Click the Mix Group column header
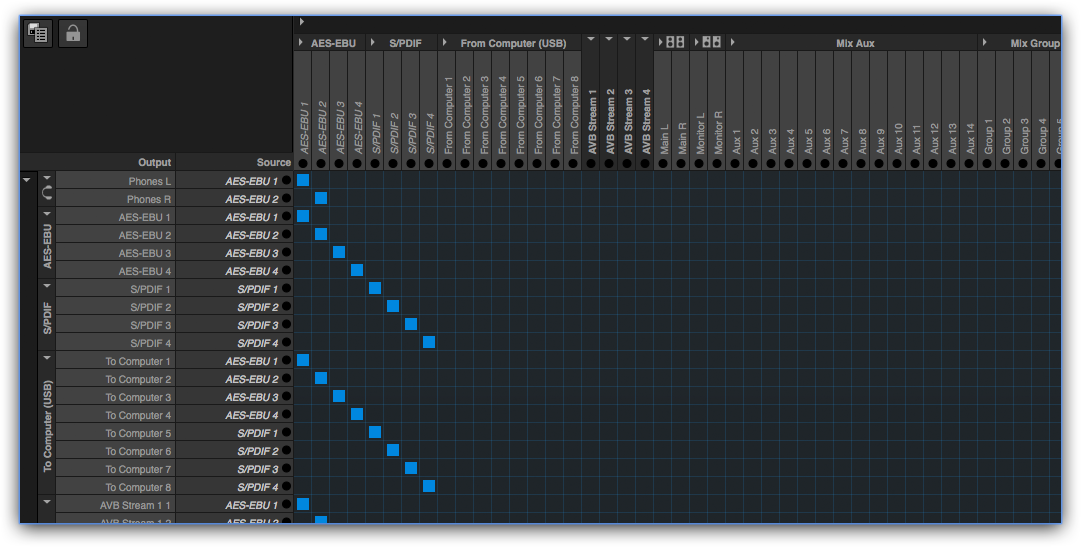Image resolution: width=1081 pixels, height=547 pixels. coord(1034,44)
